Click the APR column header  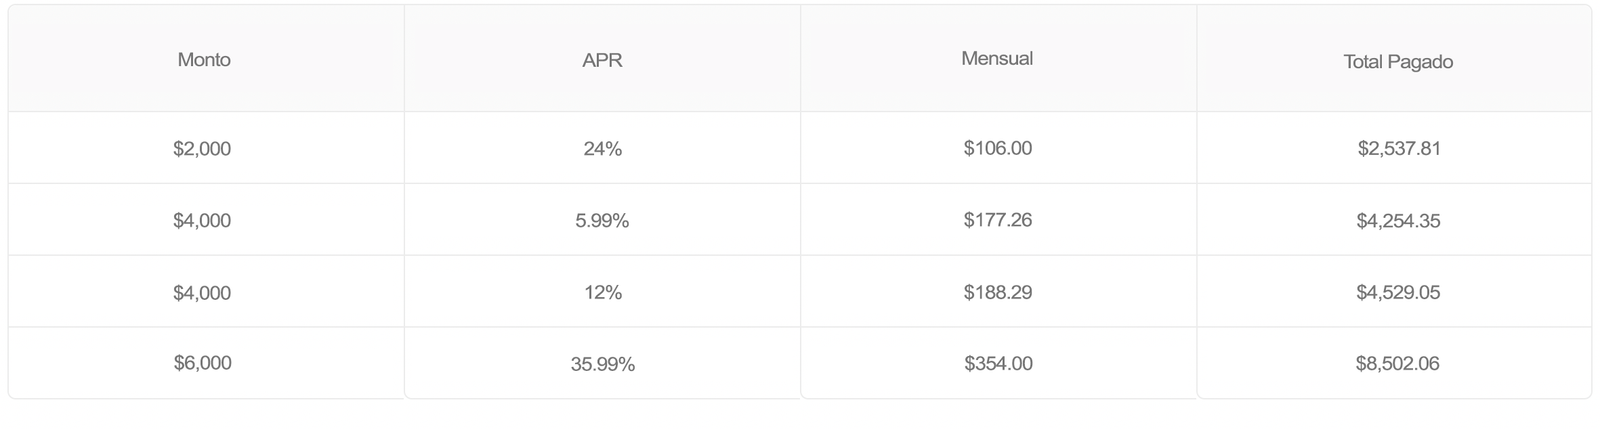click(x=602, y=60)
